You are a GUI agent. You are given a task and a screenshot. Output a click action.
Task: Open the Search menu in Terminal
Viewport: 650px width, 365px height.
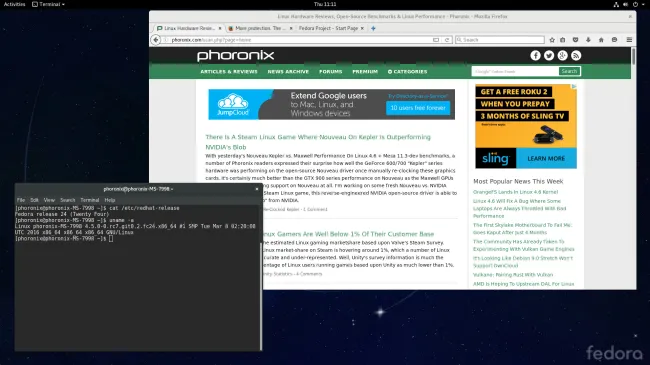pos(68,200)
